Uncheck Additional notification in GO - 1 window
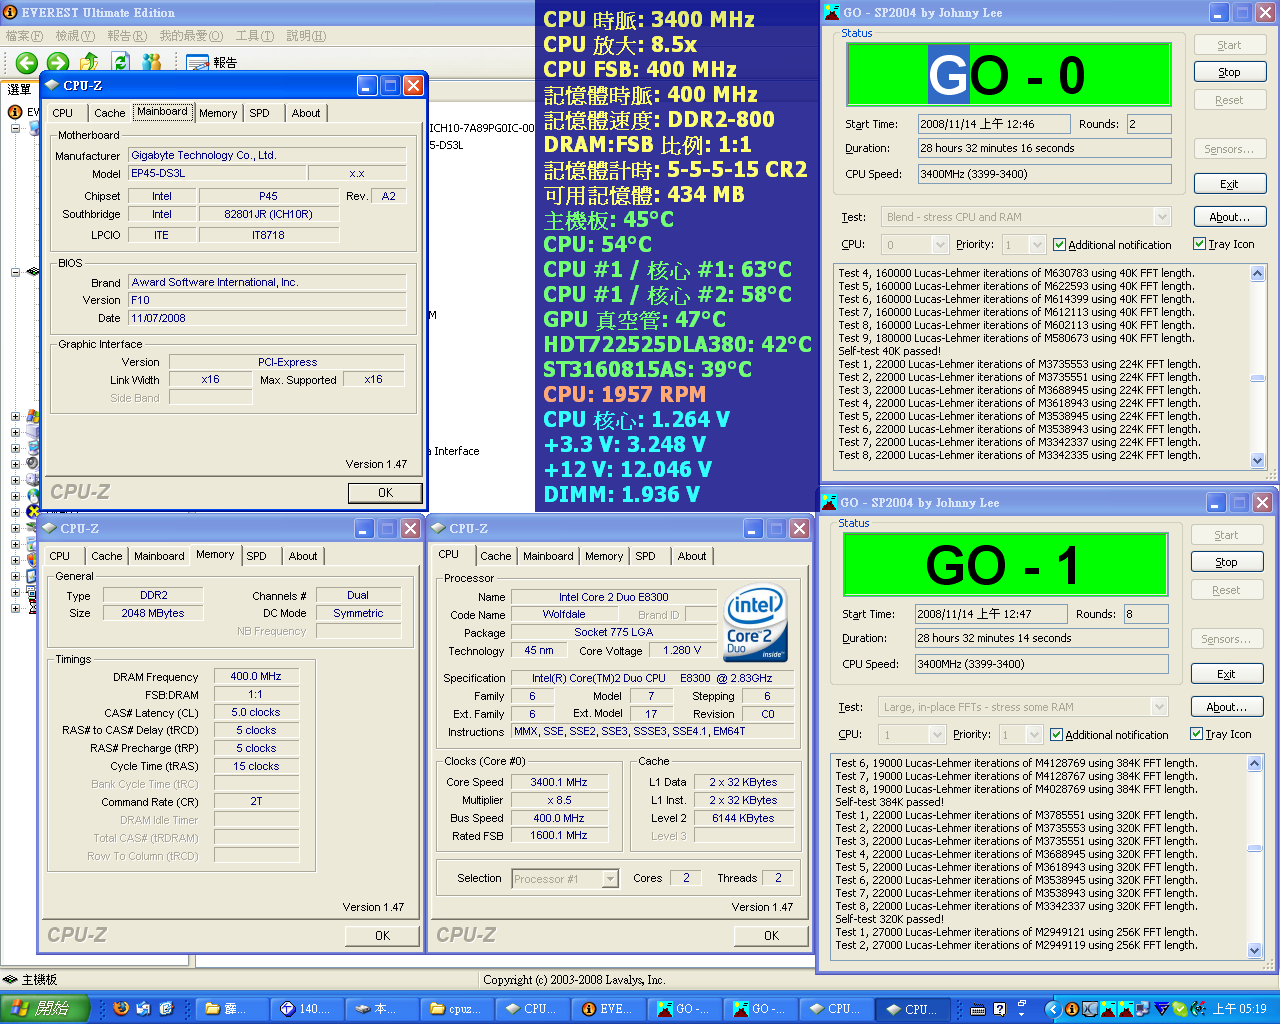 coord(1057,734)
